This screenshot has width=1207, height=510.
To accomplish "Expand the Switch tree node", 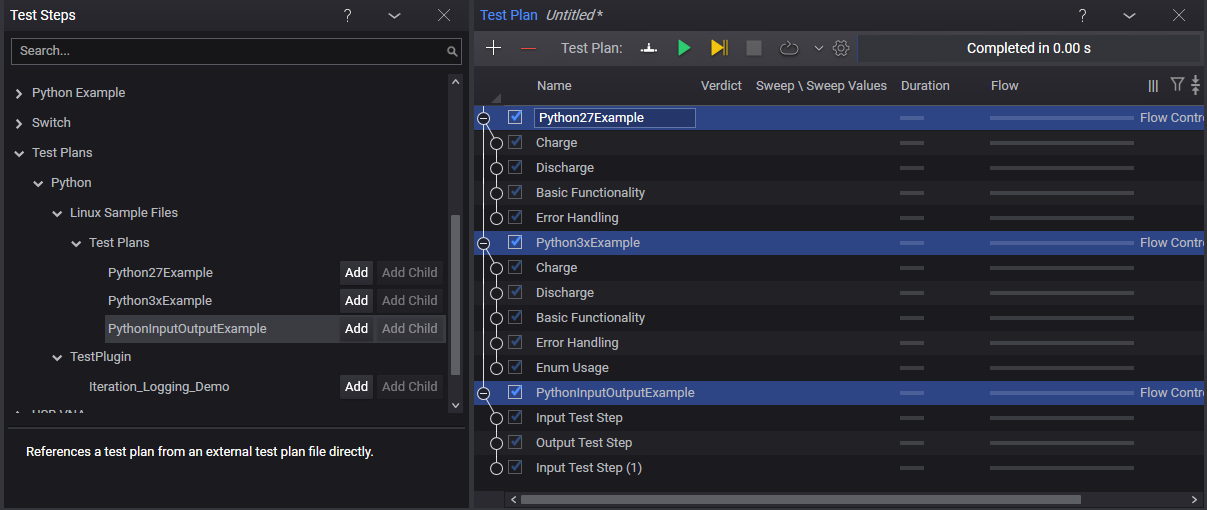I will coord(19,123).
